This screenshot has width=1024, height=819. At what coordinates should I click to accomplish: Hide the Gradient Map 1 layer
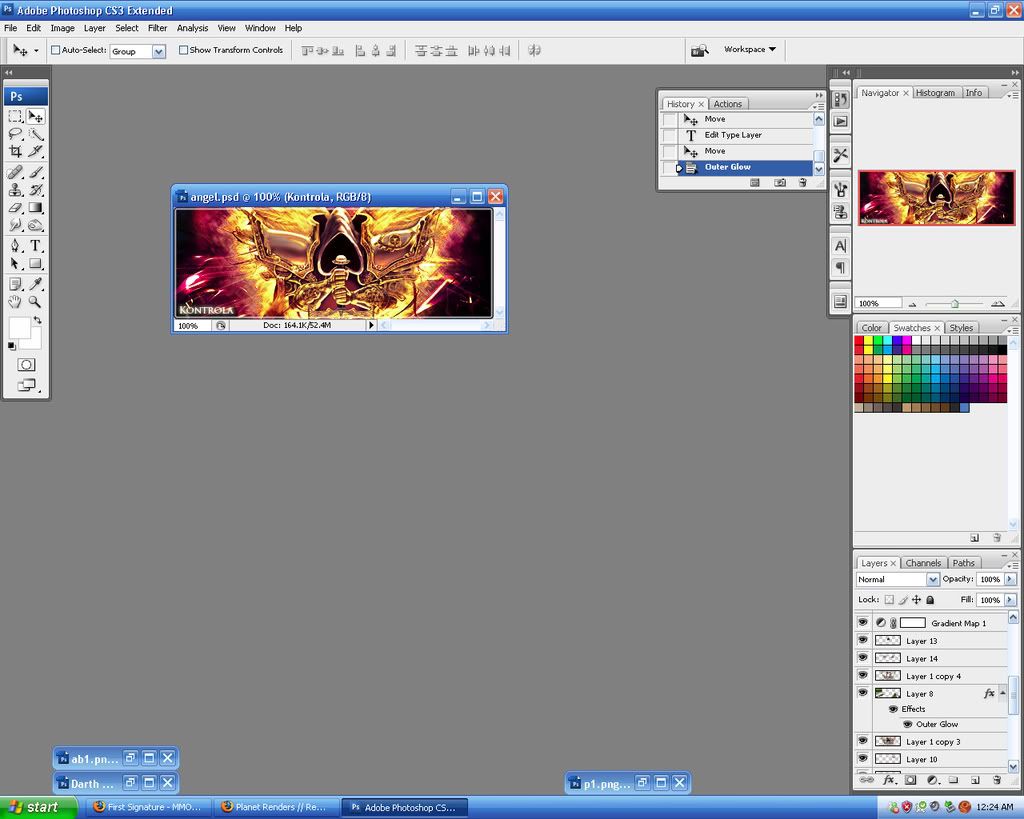point(863,622)
